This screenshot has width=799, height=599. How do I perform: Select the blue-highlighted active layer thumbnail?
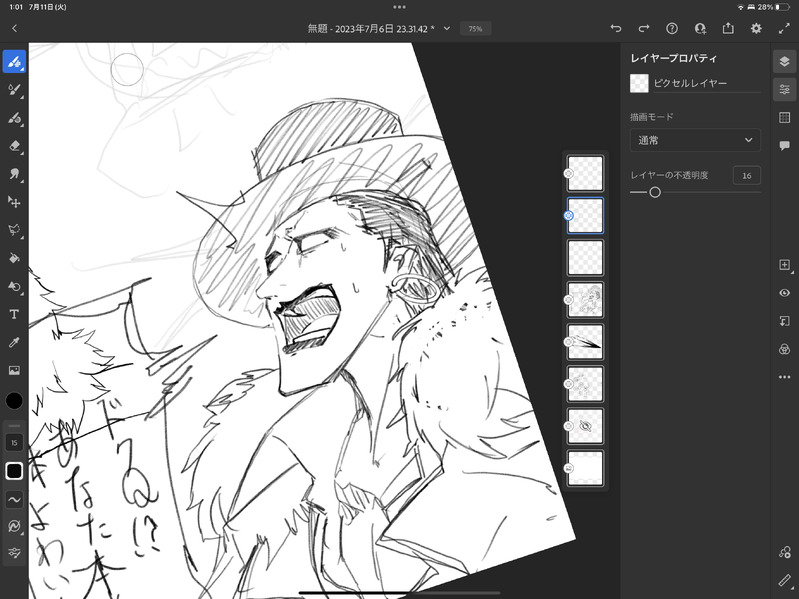585,216
